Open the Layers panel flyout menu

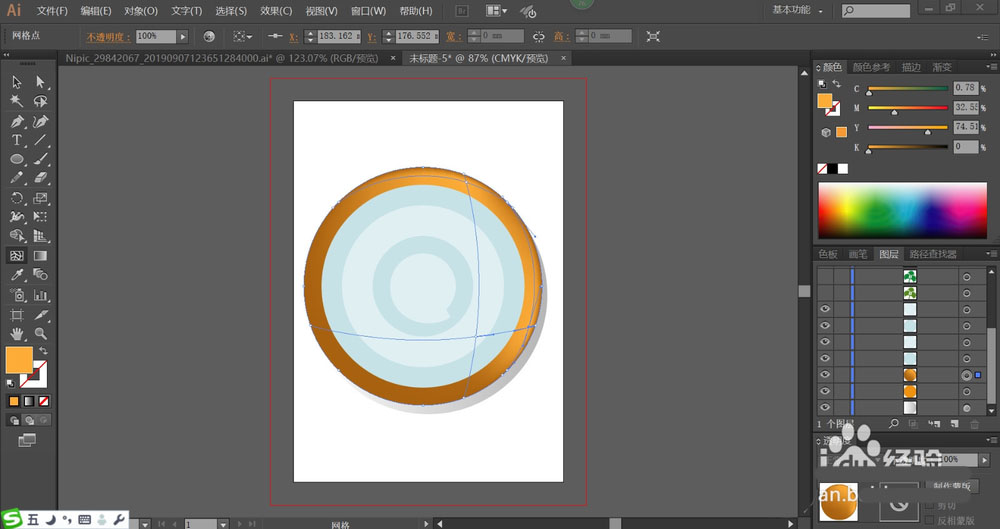(991, 254)
